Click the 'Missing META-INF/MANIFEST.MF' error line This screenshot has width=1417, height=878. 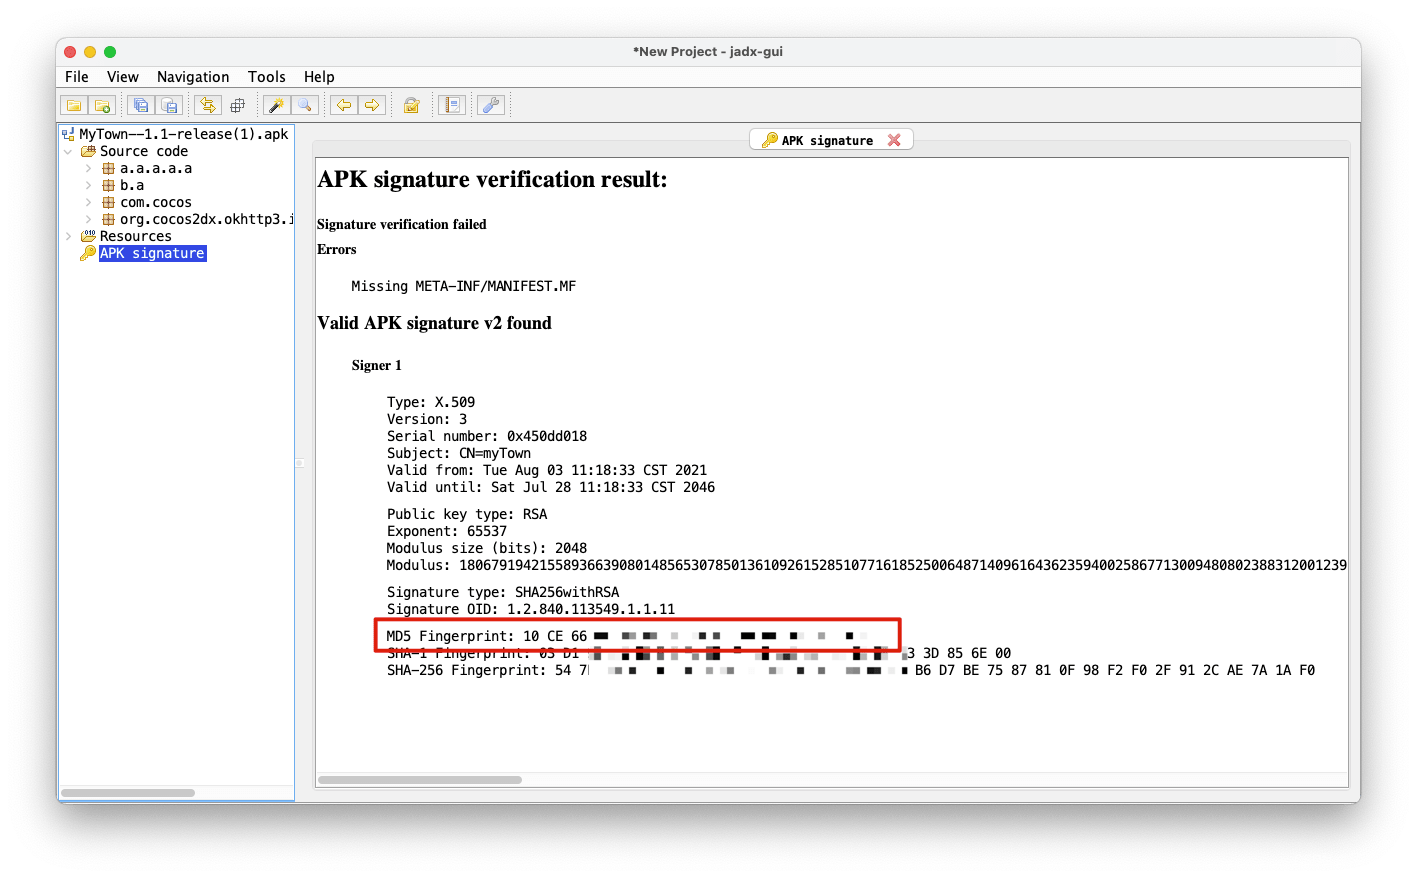(464, 286)
